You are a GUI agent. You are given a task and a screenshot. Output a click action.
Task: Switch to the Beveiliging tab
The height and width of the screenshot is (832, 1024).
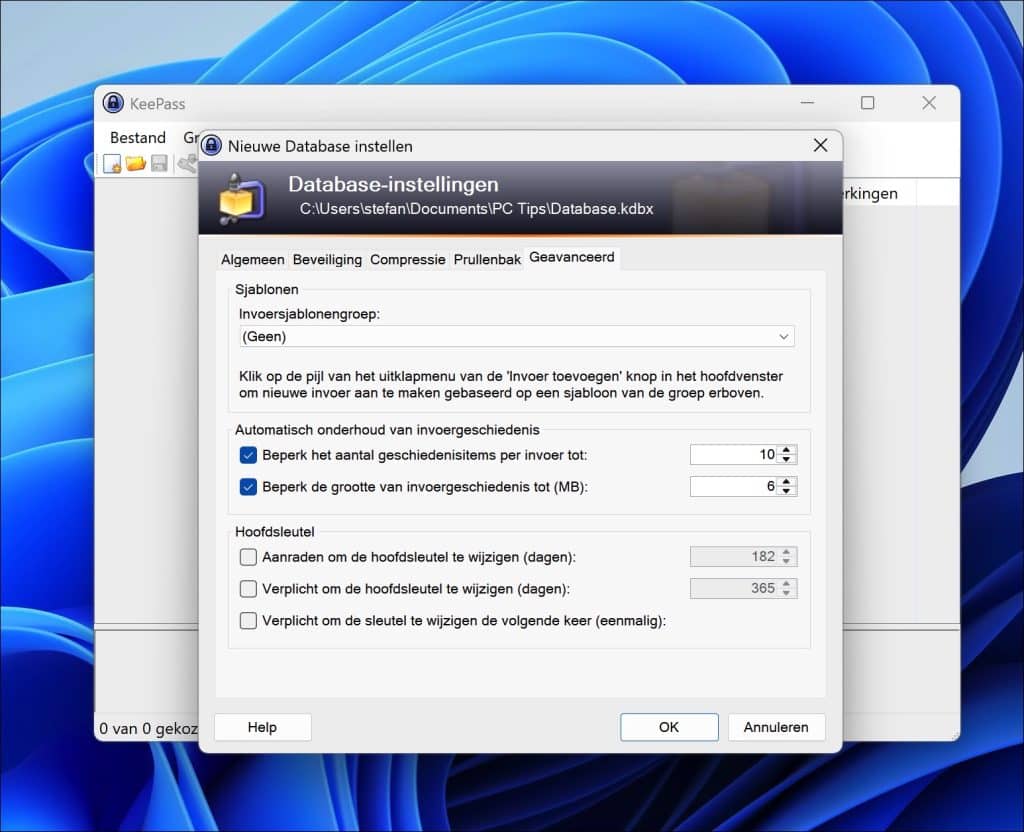[327, 259]
